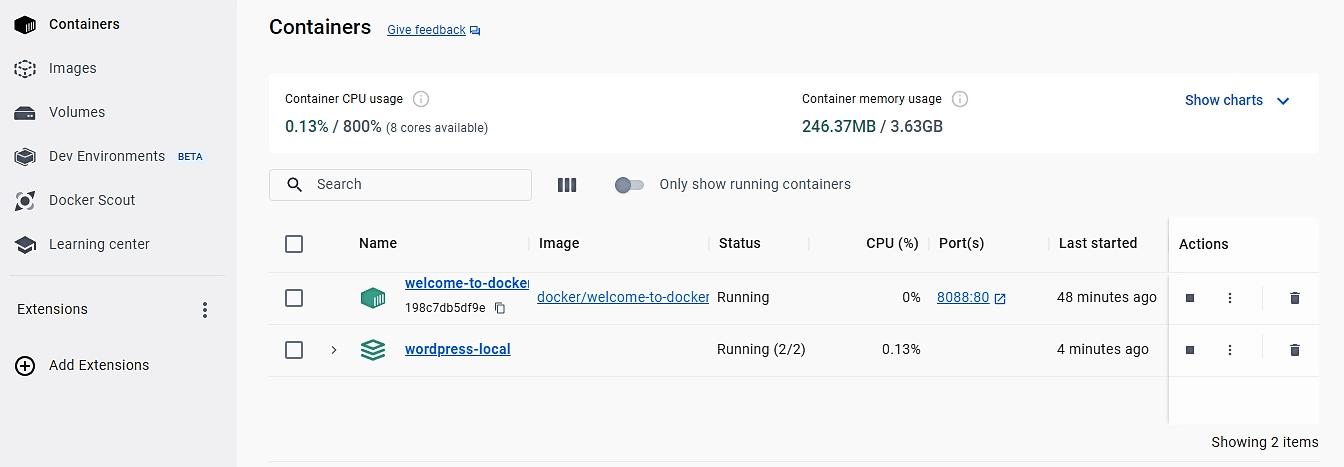
Task: Expand Show charts
Action: 1238,100
